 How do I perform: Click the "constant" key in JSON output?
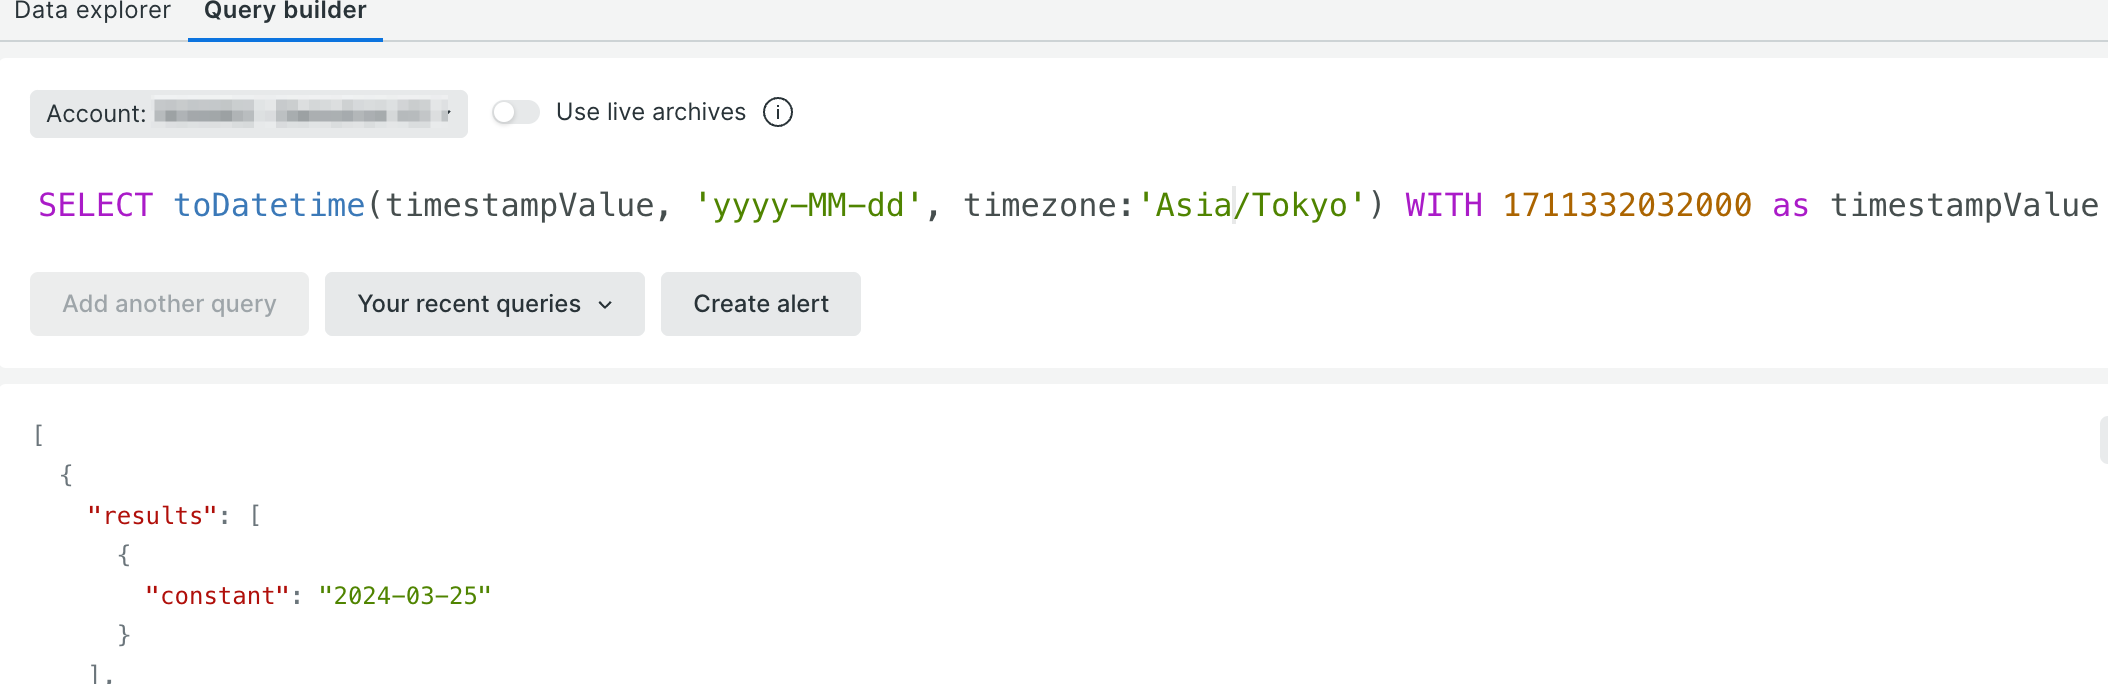pos(217,596)
